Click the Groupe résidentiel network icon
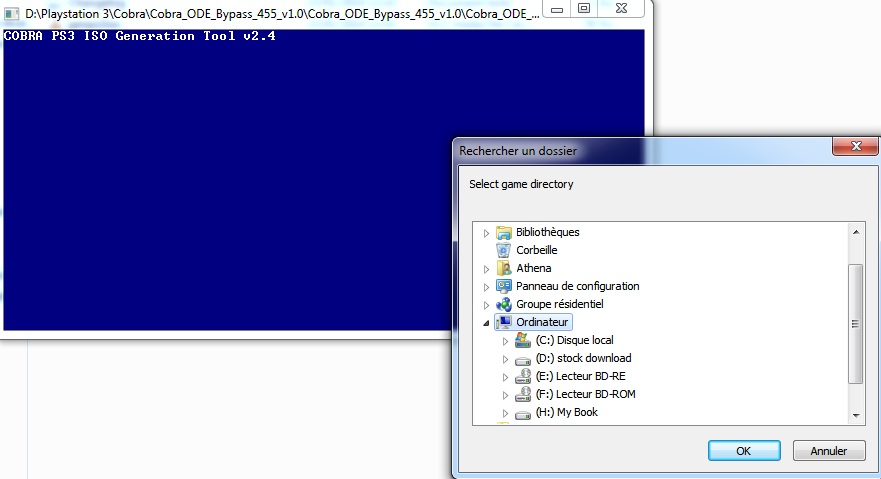The width and height of the screenshot is (881, 479). 504,304
